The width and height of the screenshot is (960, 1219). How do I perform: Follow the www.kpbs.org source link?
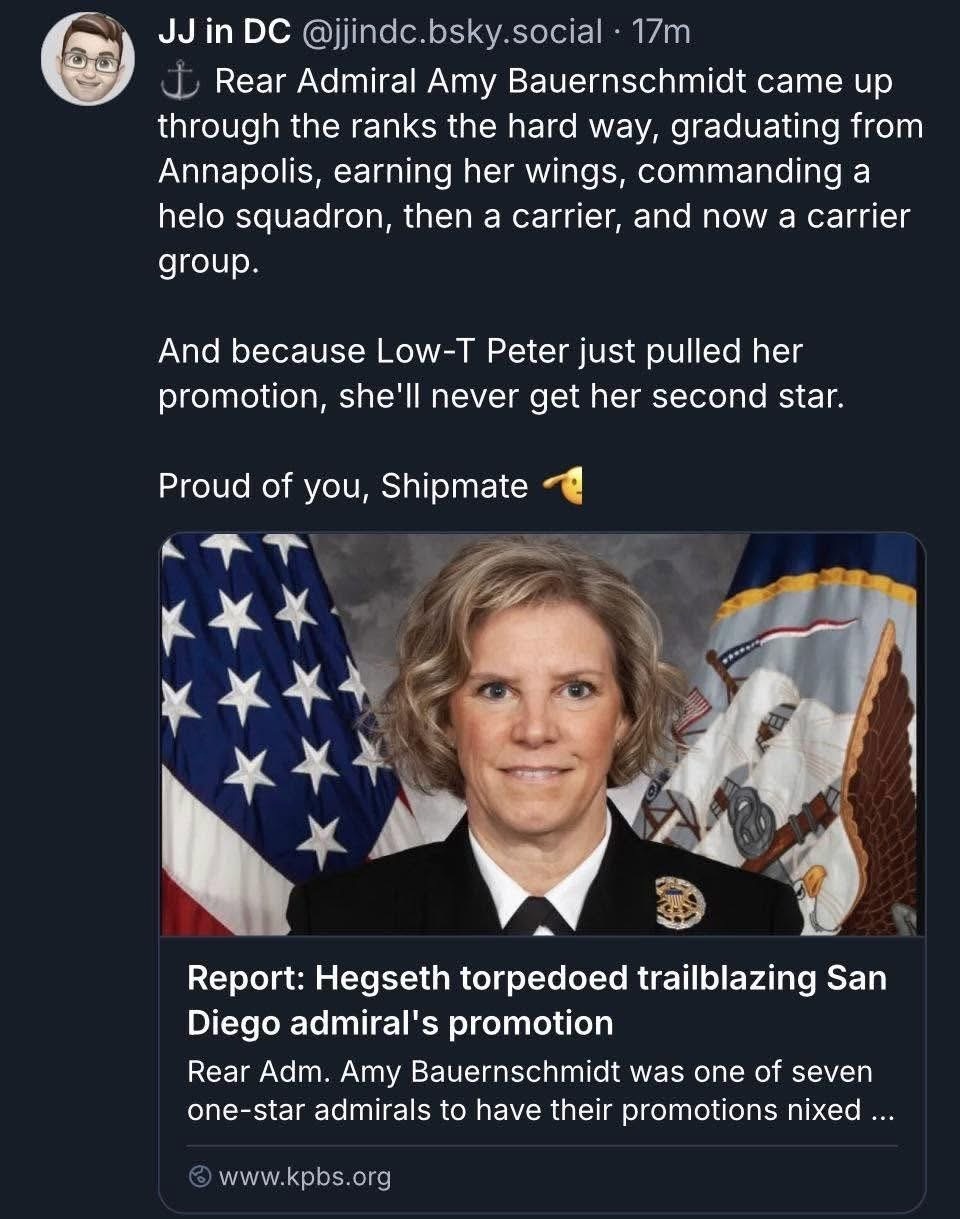(x=304, y=1177)
